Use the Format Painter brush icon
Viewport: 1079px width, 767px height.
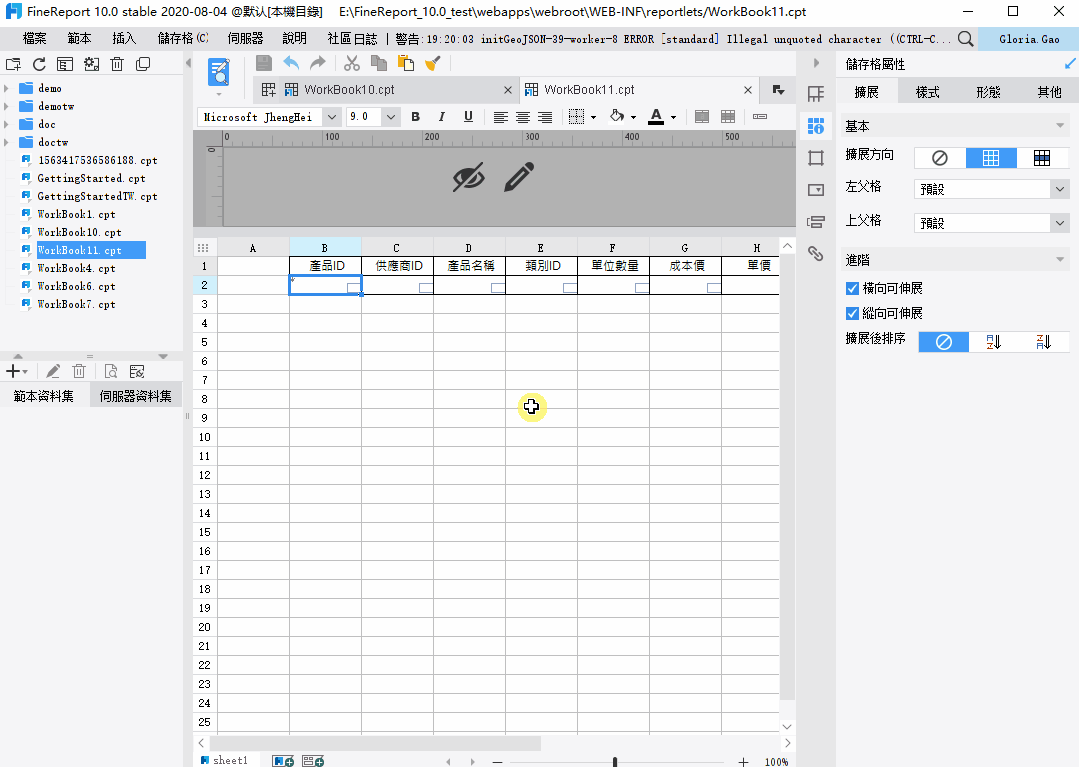[433, 62]
